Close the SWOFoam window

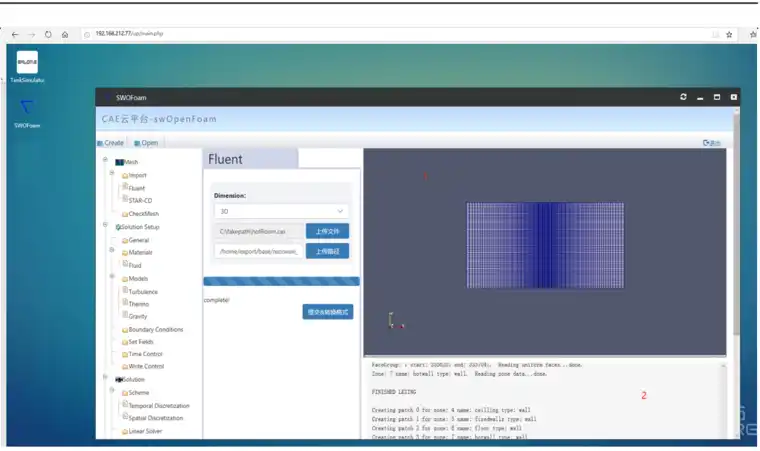click(x=734, y=97)
